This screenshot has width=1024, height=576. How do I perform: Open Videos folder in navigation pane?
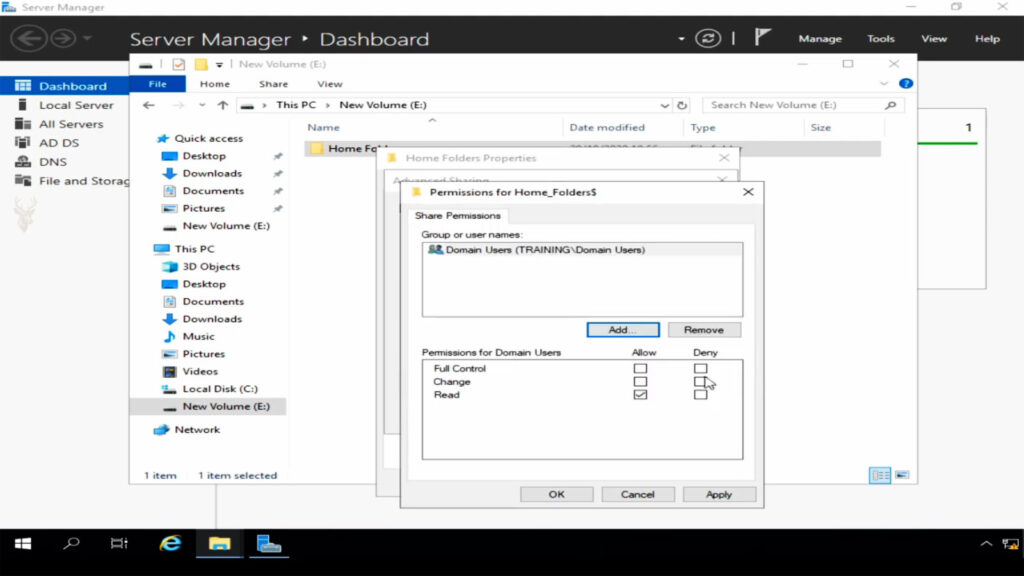click(x=200, y=371)
